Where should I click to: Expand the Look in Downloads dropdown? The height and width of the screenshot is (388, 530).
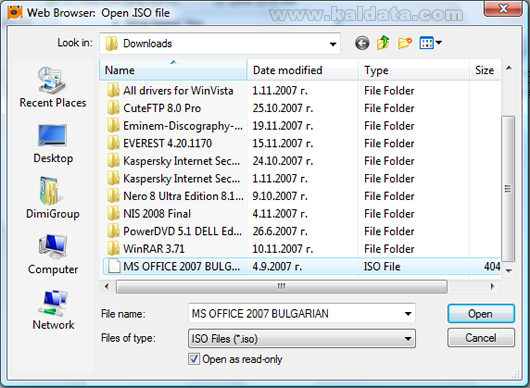[333, 44]
